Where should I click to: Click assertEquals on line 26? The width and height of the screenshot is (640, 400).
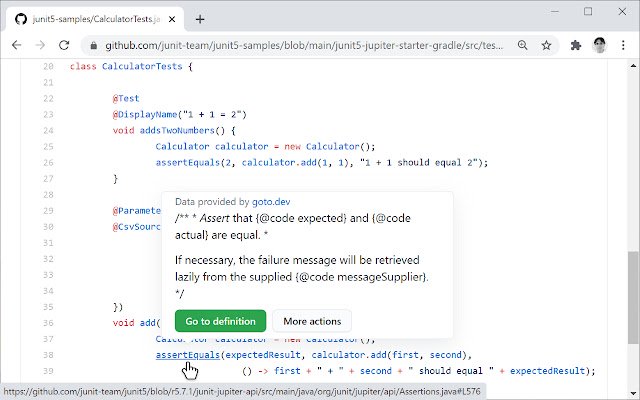click(188, 162)
